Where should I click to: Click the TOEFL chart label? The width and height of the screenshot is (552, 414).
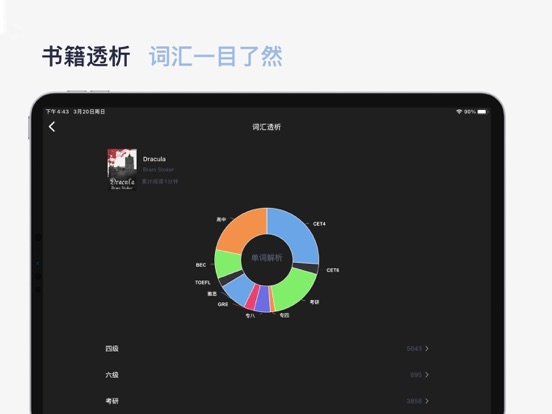click(203, 282)
